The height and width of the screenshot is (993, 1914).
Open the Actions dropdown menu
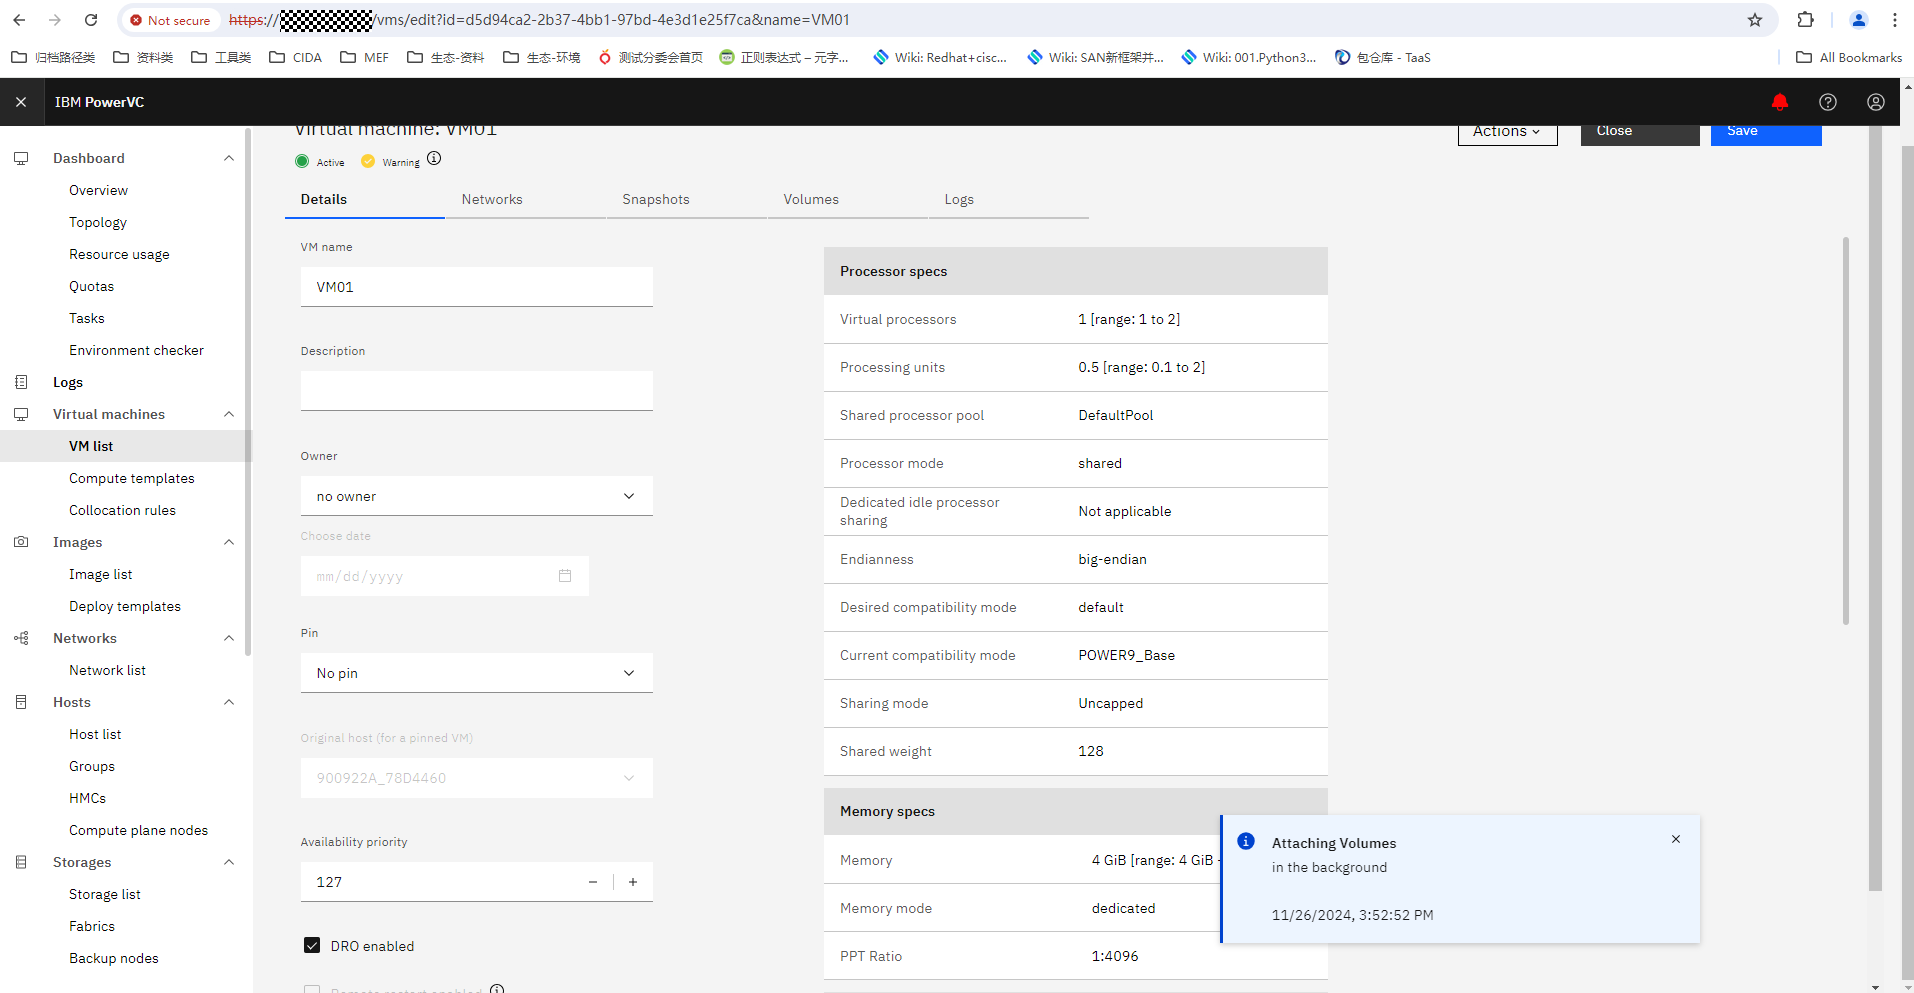1507,134
